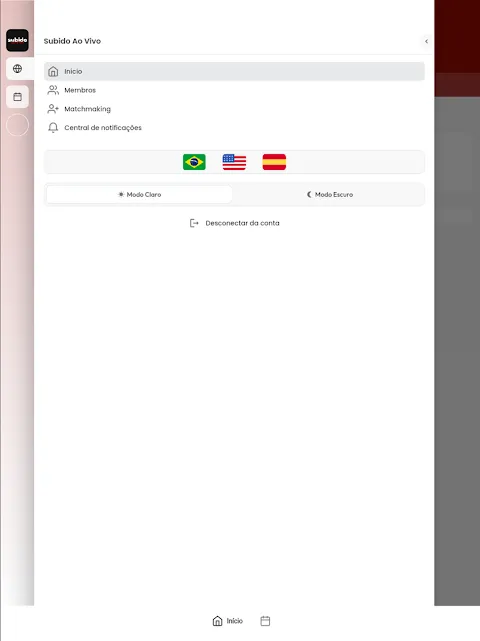Select the Brazil flag language
The image size is (480, 641).
[x=194, y=162]
